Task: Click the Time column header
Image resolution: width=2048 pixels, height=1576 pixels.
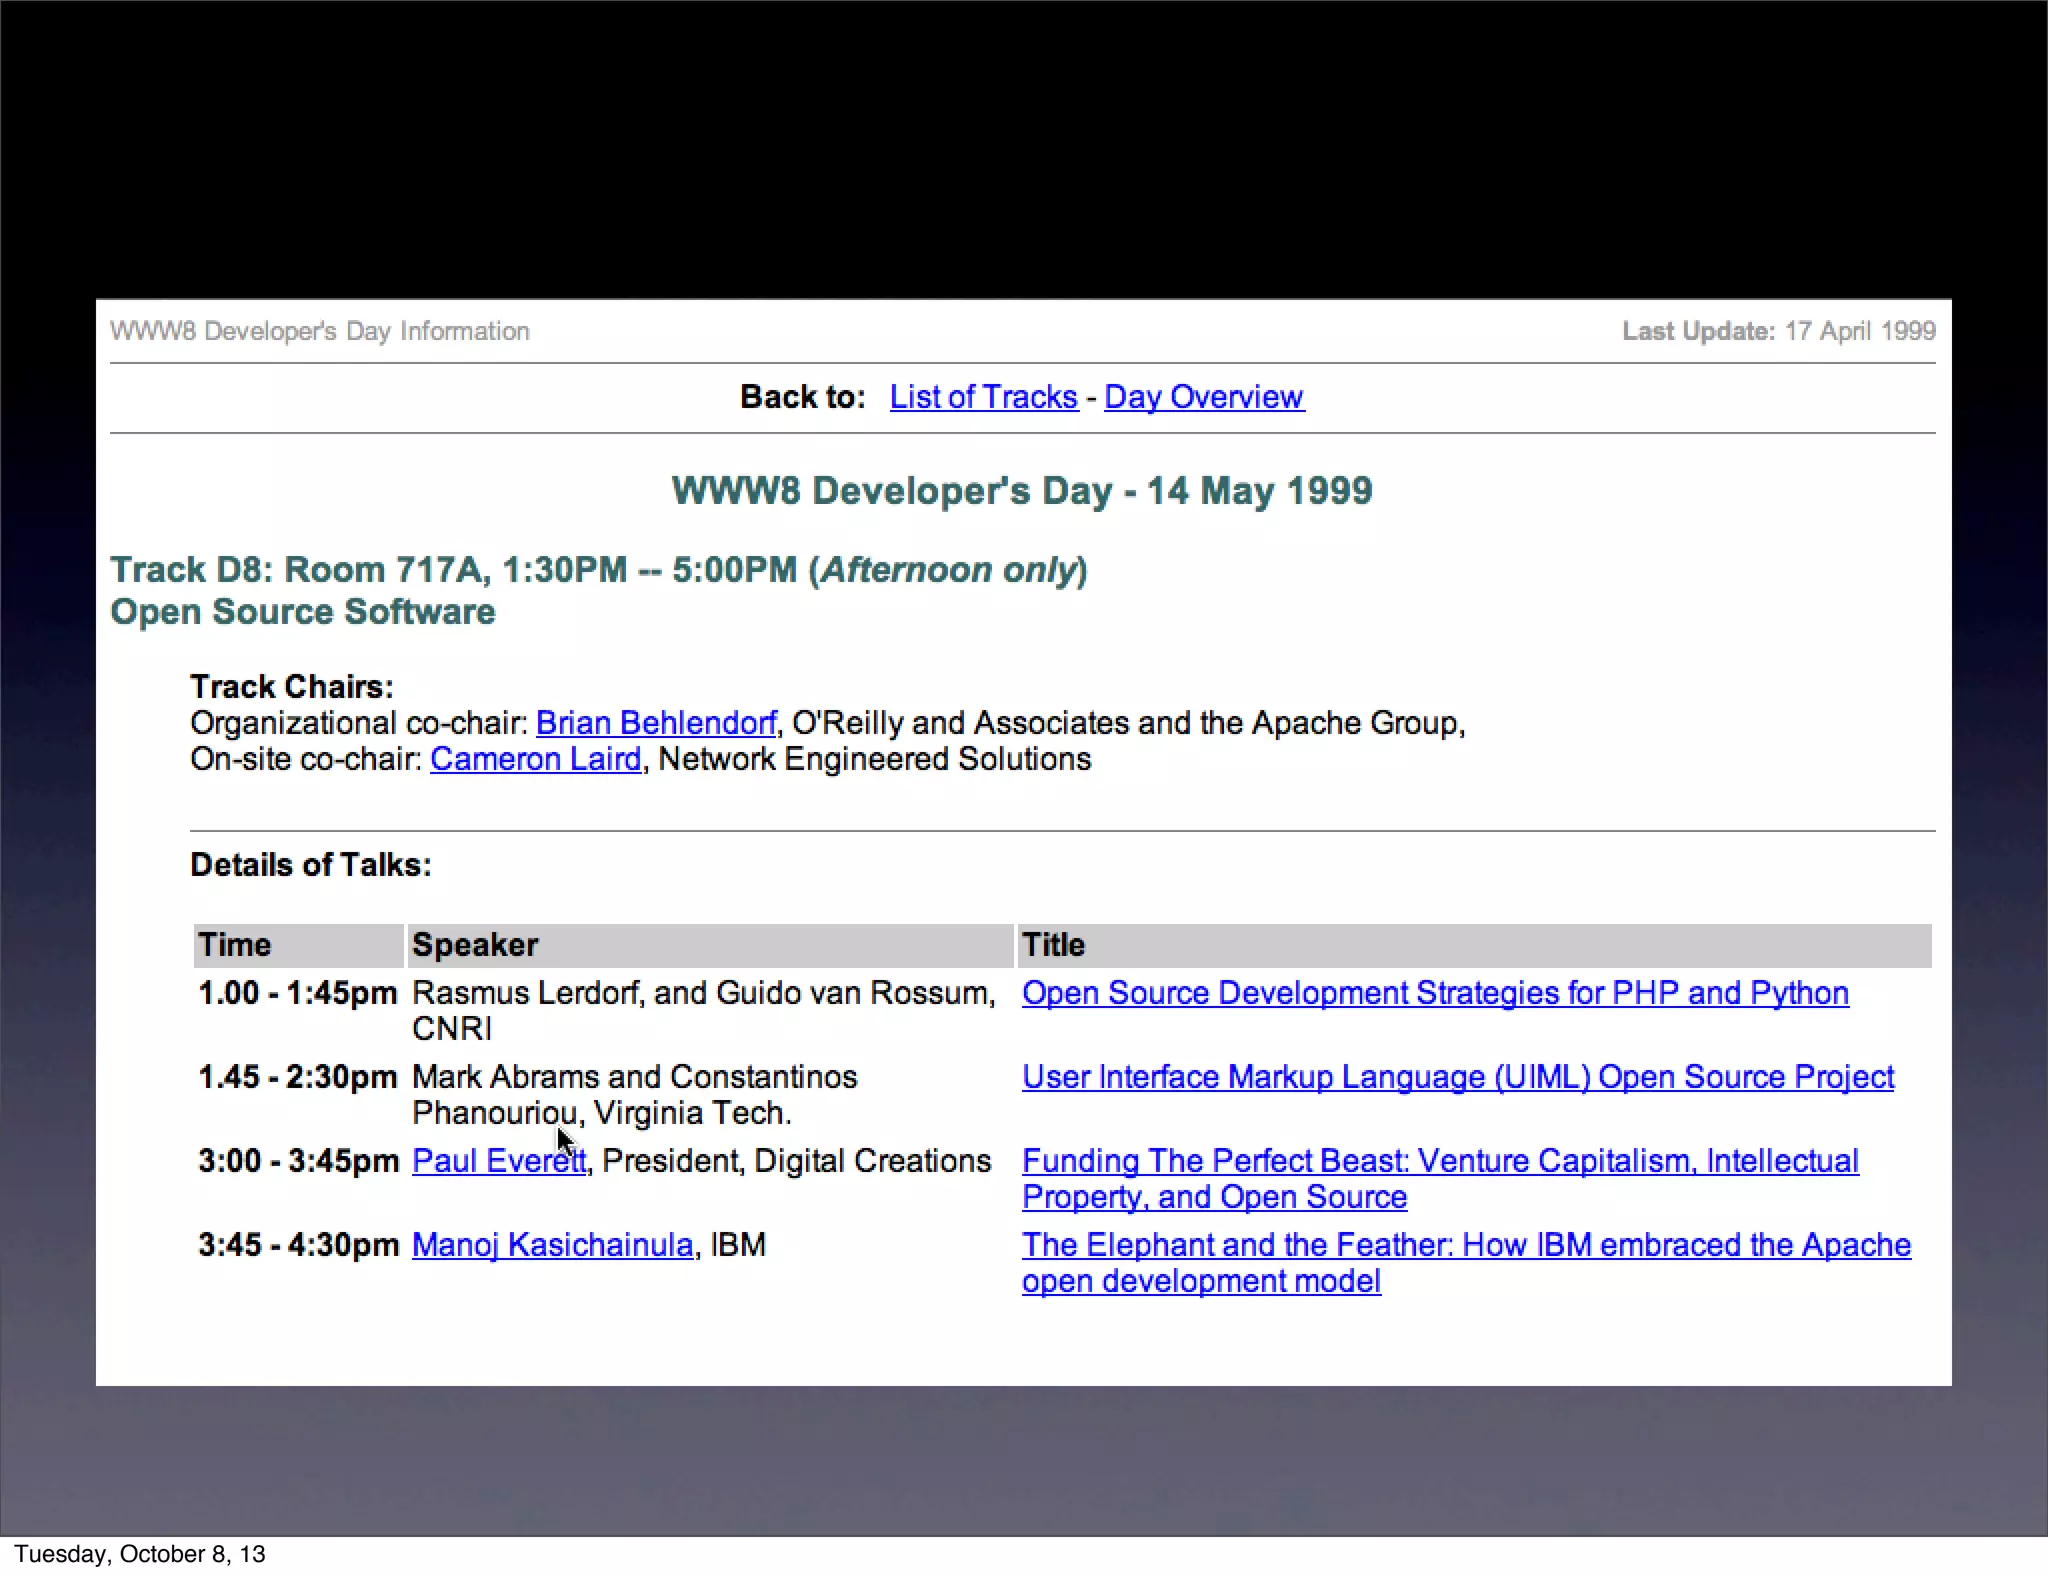Action: coord(234,945)
